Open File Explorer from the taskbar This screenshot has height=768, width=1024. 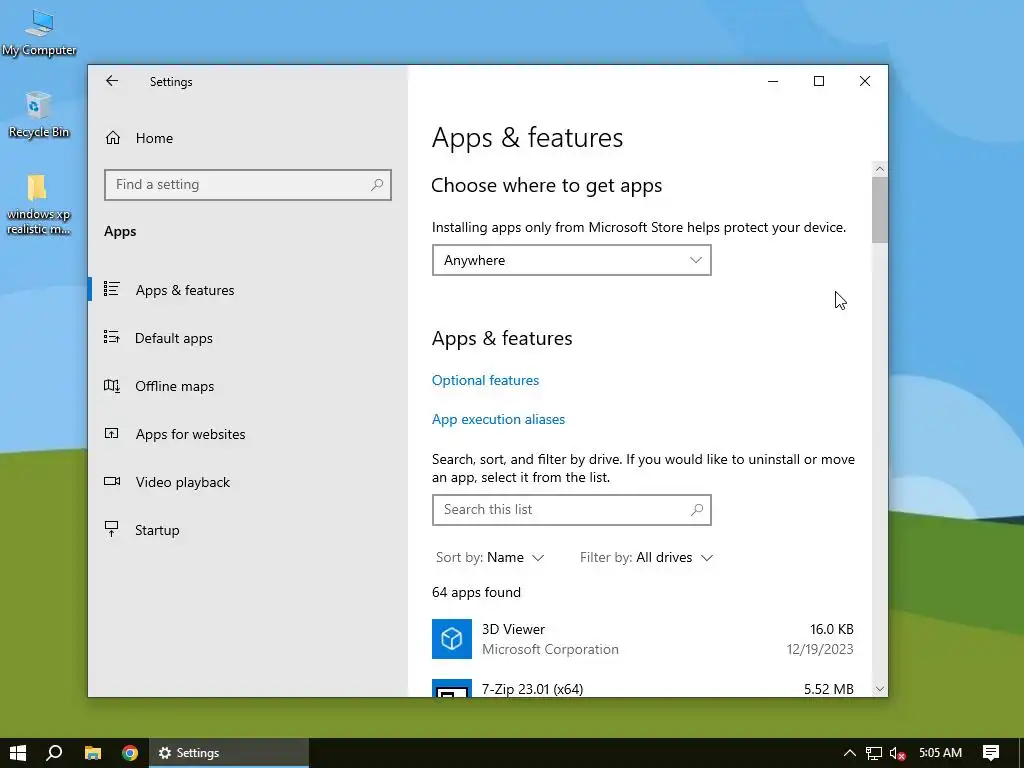93,753
